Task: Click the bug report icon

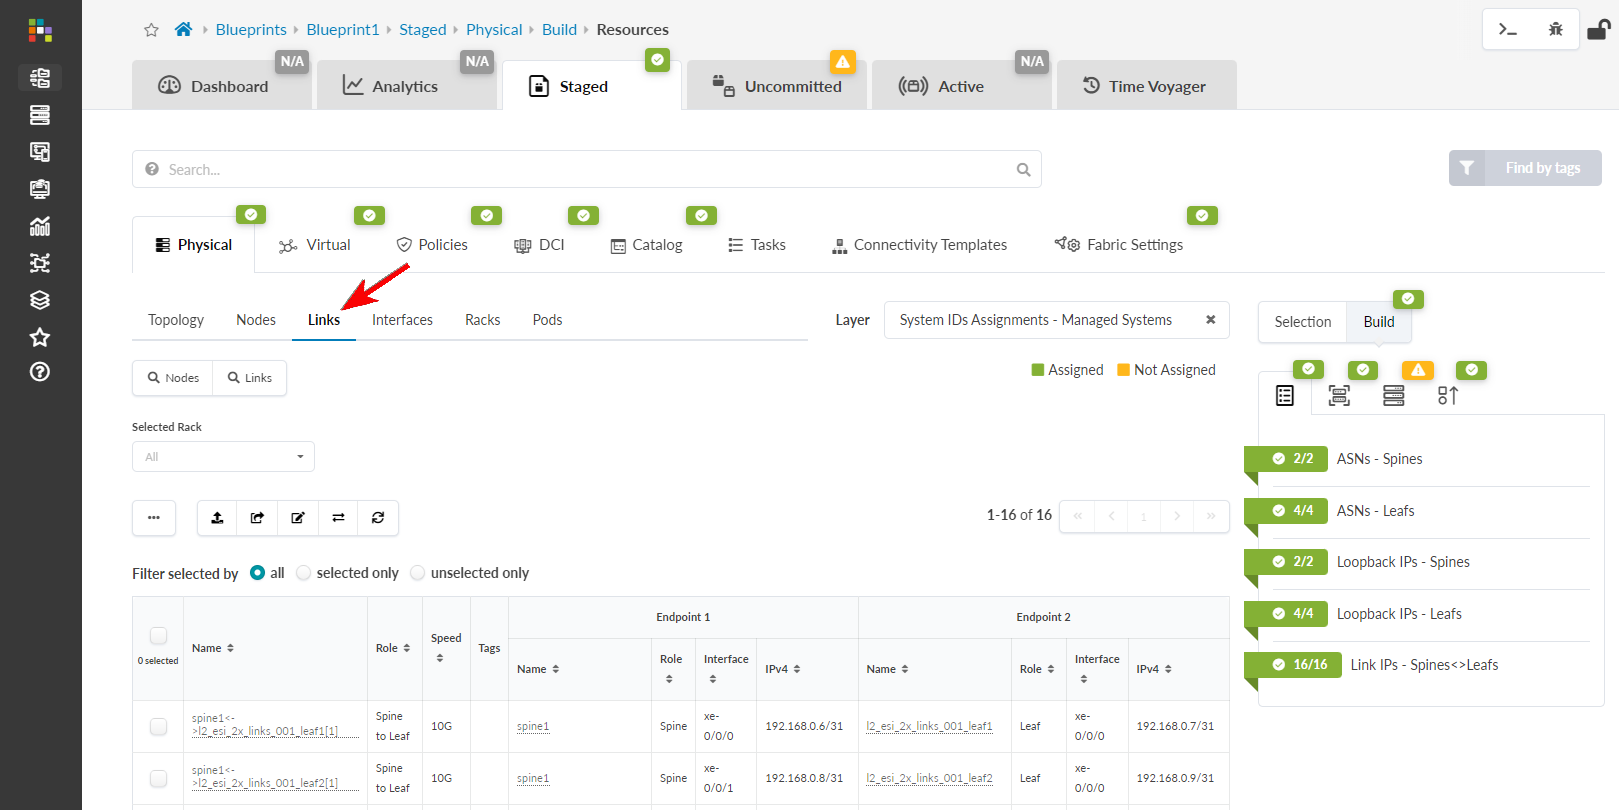Action: (x=1555, y=29)
